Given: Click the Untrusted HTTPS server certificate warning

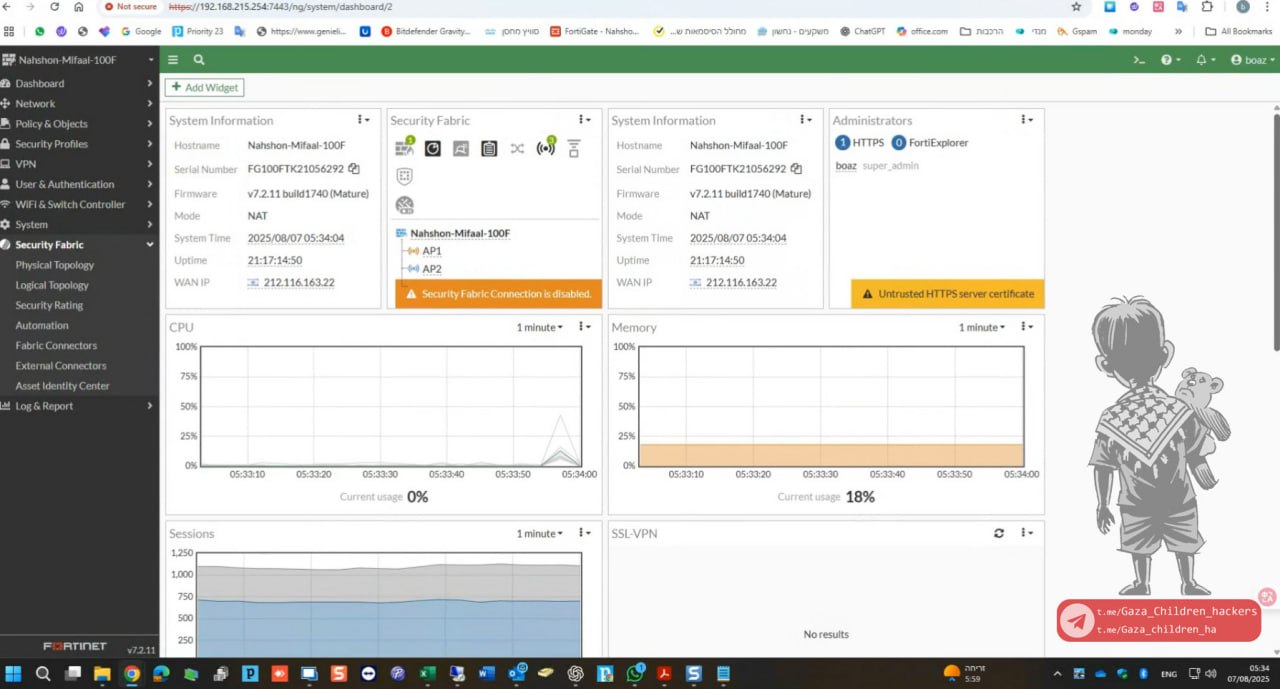Looking at the screenshot, I should pos(947,294).
